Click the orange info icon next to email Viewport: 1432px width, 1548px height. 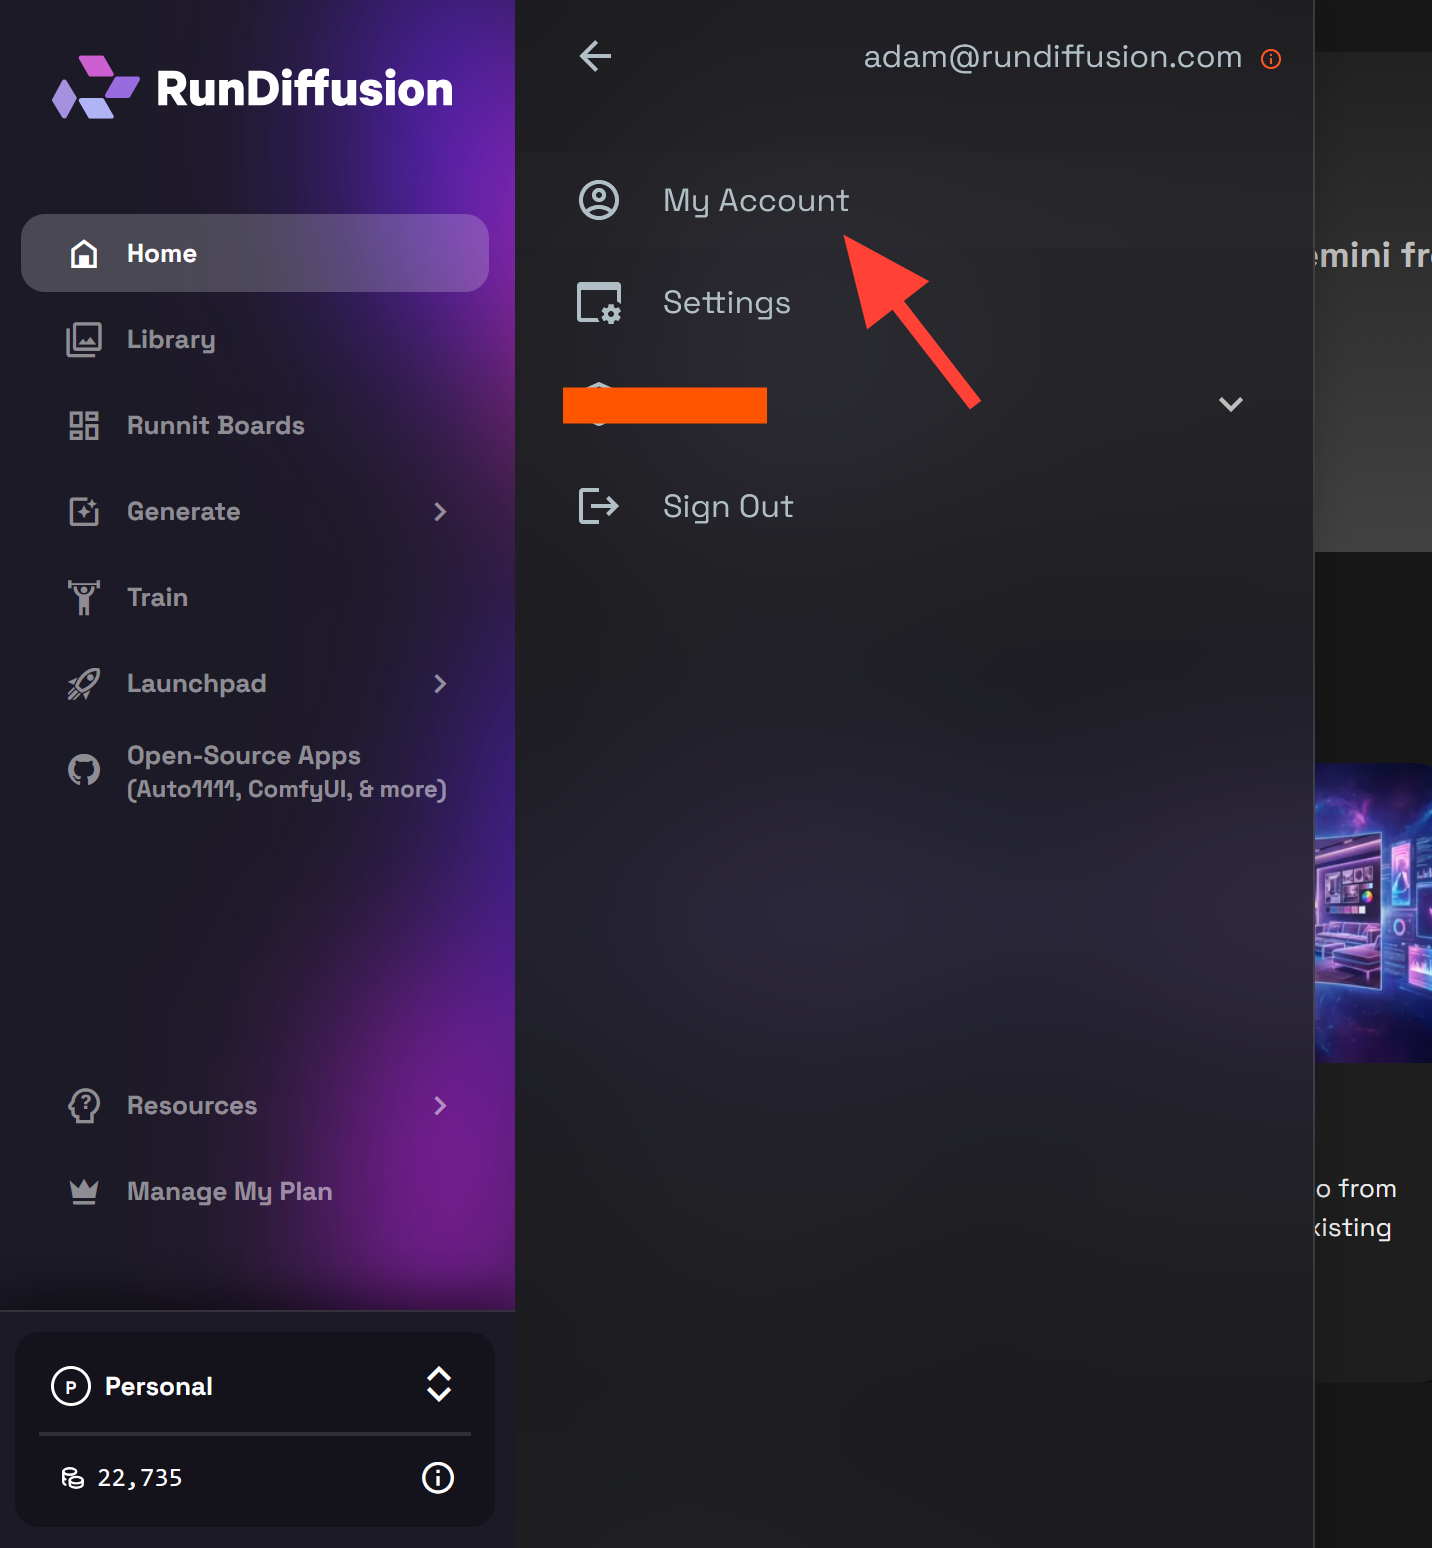tap(1271, 59)
